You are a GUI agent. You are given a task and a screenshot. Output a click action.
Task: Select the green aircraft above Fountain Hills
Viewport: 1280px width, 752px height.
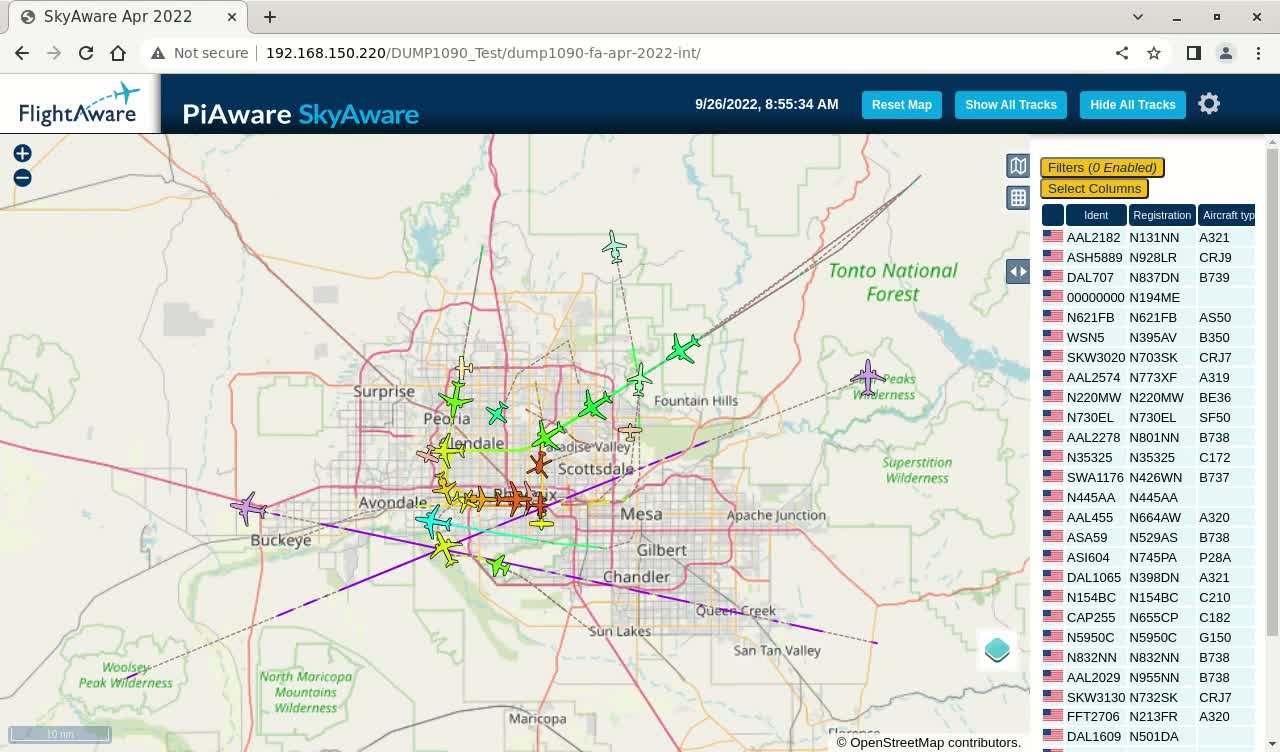click(x=683, y=349)
